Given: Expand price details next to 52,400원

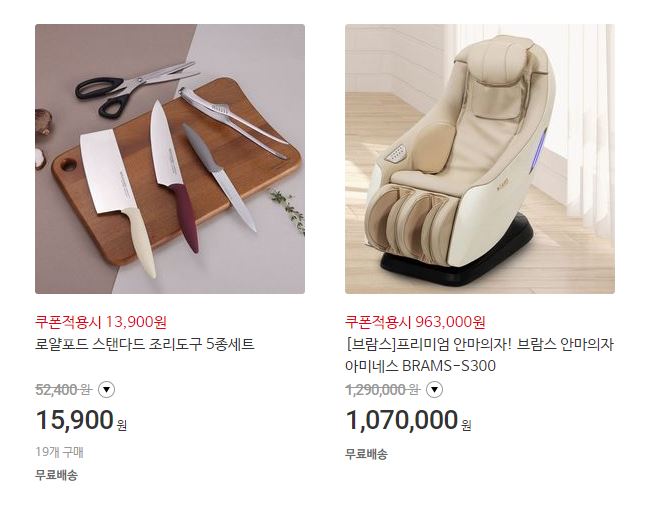Looking at the screenshot, I should [x=106, y=390].
